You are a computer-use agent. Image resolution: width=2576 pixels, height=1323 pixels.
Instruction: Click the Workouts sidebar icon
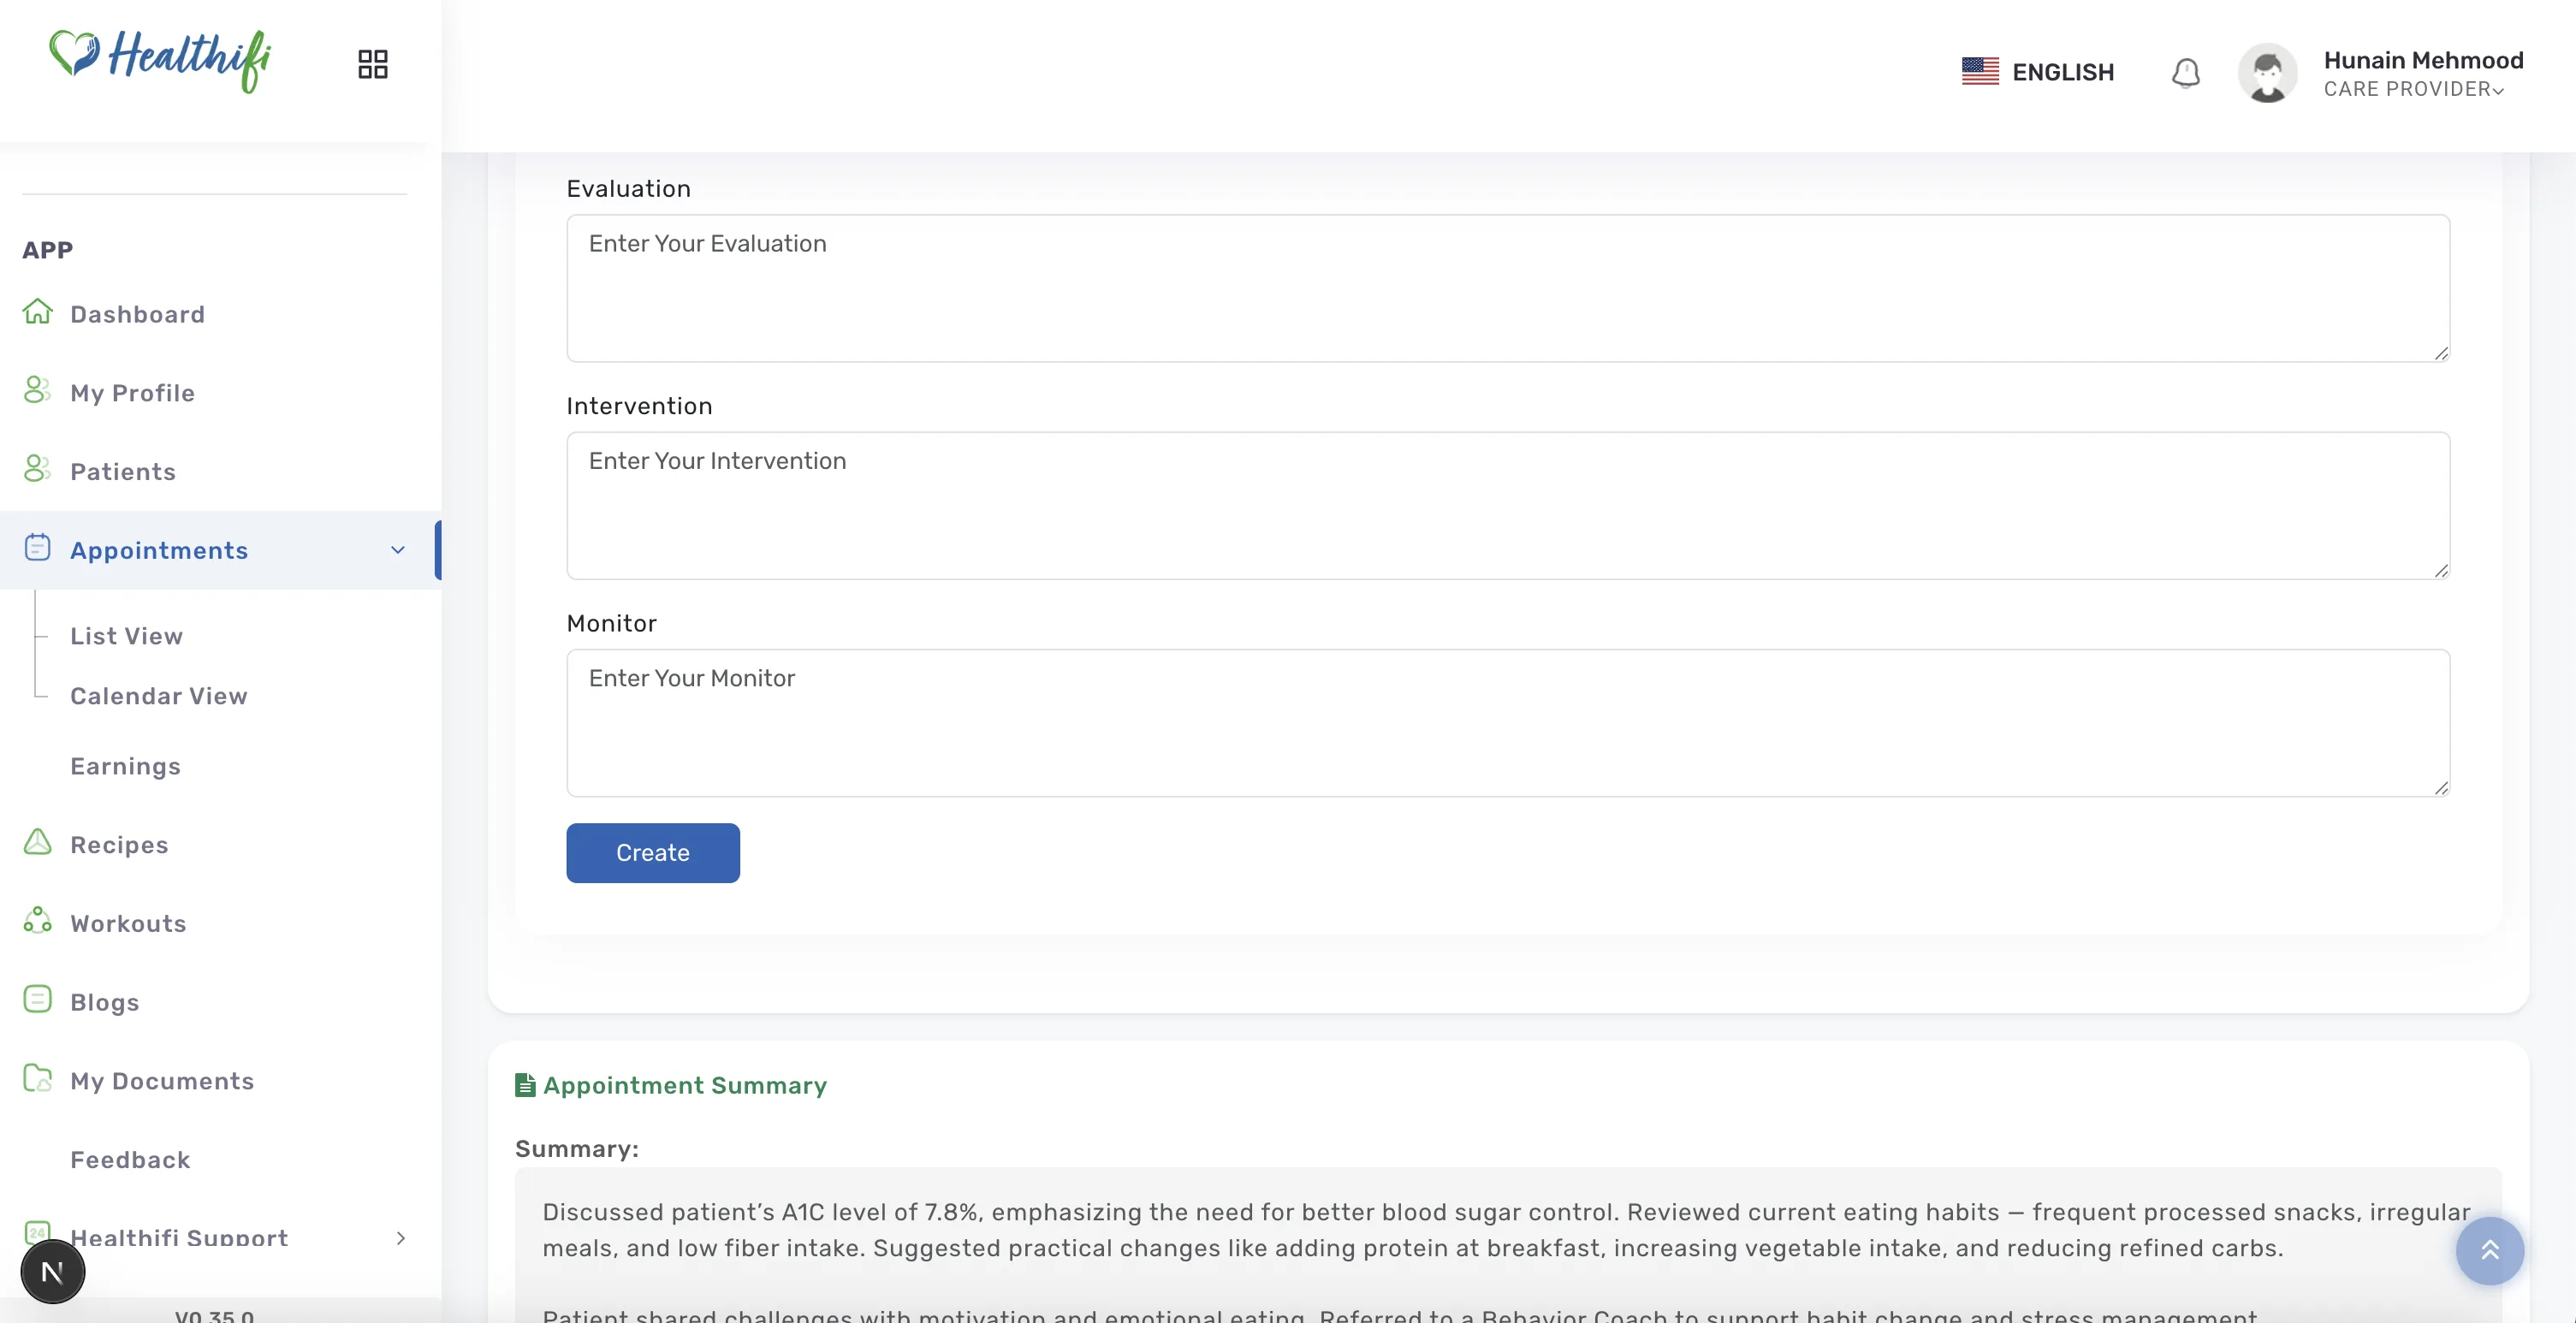(x=37, y=921)
